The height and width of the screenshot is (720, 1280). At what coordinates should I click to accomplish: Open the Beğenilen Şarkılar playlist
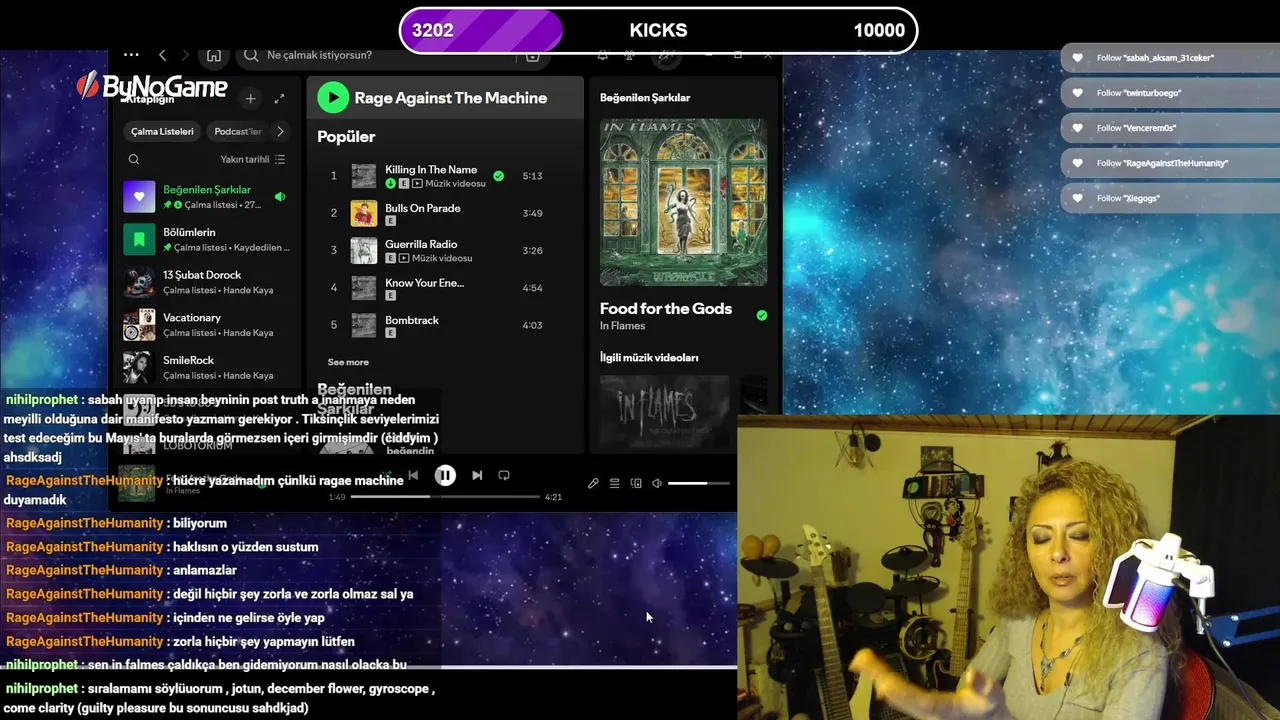pyautogui.click(x=205, y=197)
